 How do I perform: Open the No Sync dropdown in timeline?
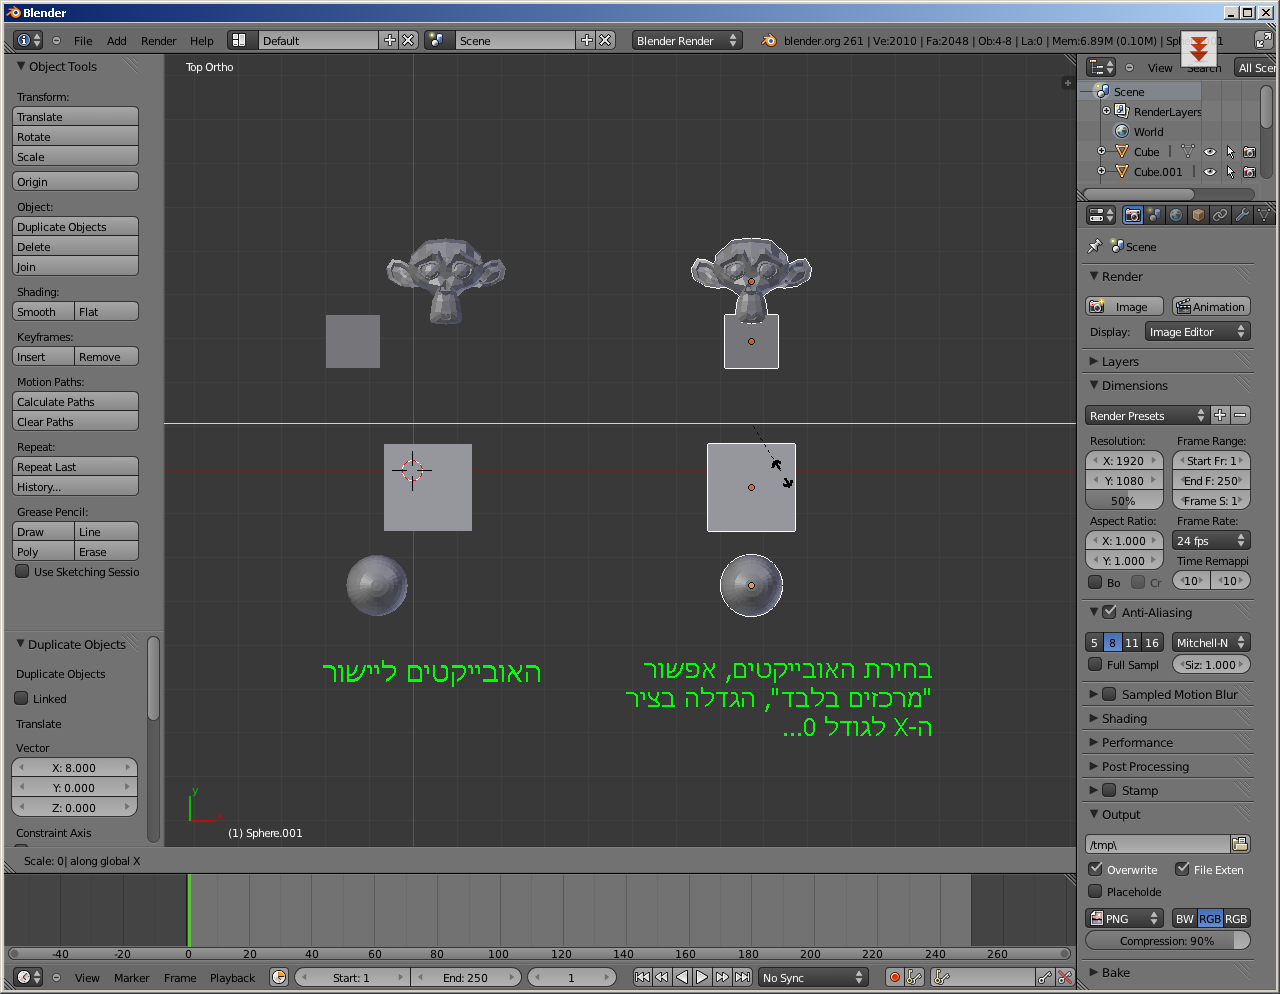[x=812, y=977]
